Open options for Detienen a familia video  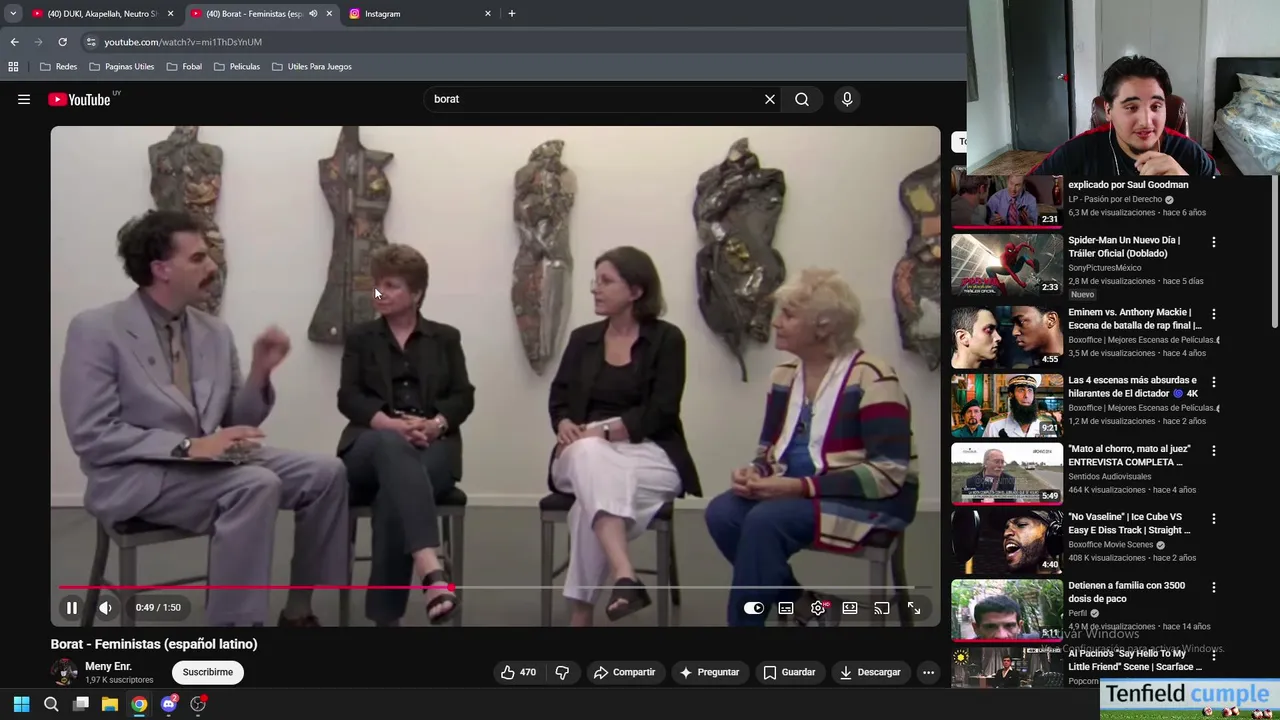pos(1214,588)
